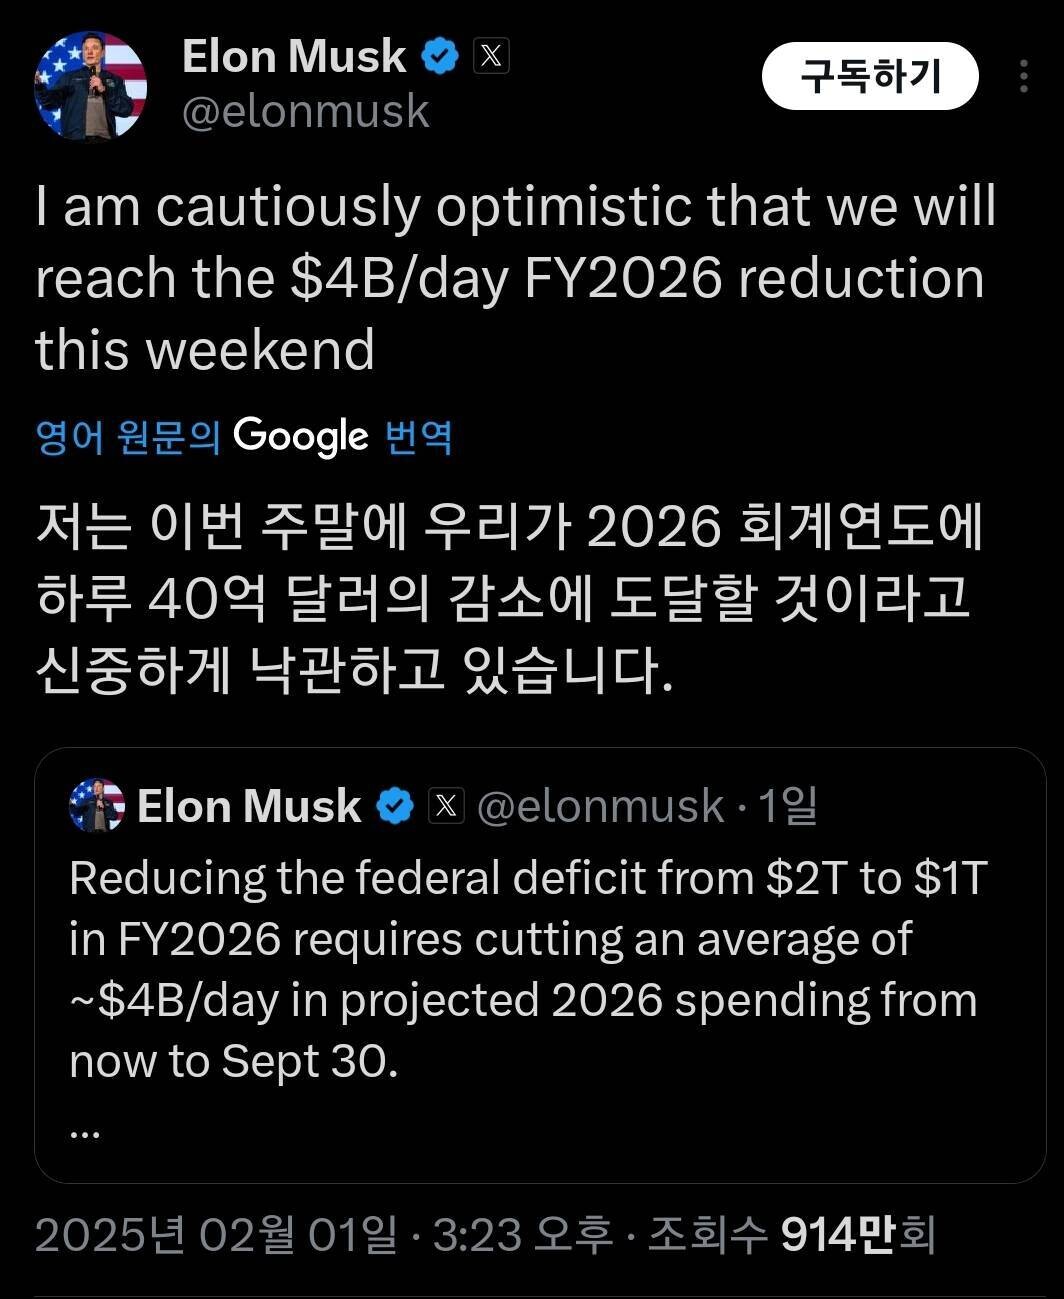Click the bold Elon Musk name in the header
The image size is (1064, 1299).
(x=294, y=56)
